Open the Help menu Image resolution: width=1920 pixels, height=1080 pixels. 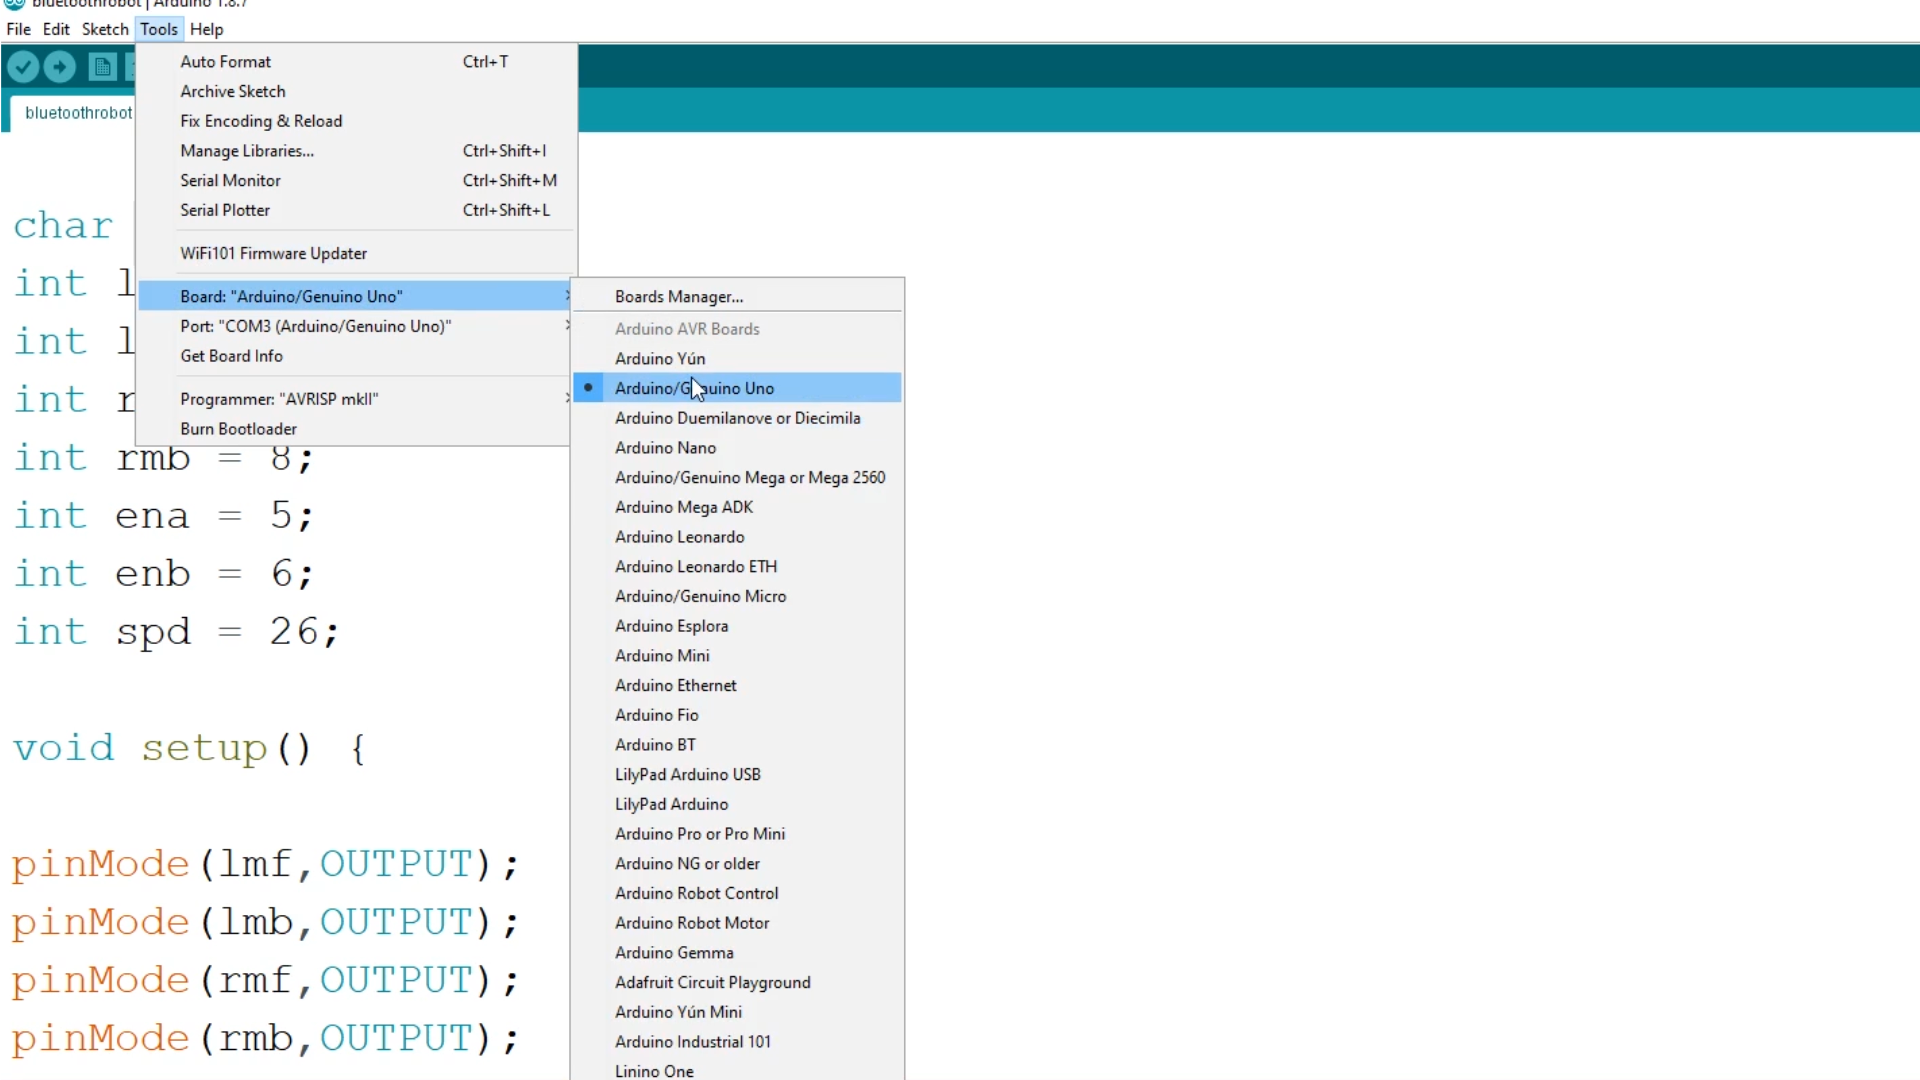(x=207, y=29)
